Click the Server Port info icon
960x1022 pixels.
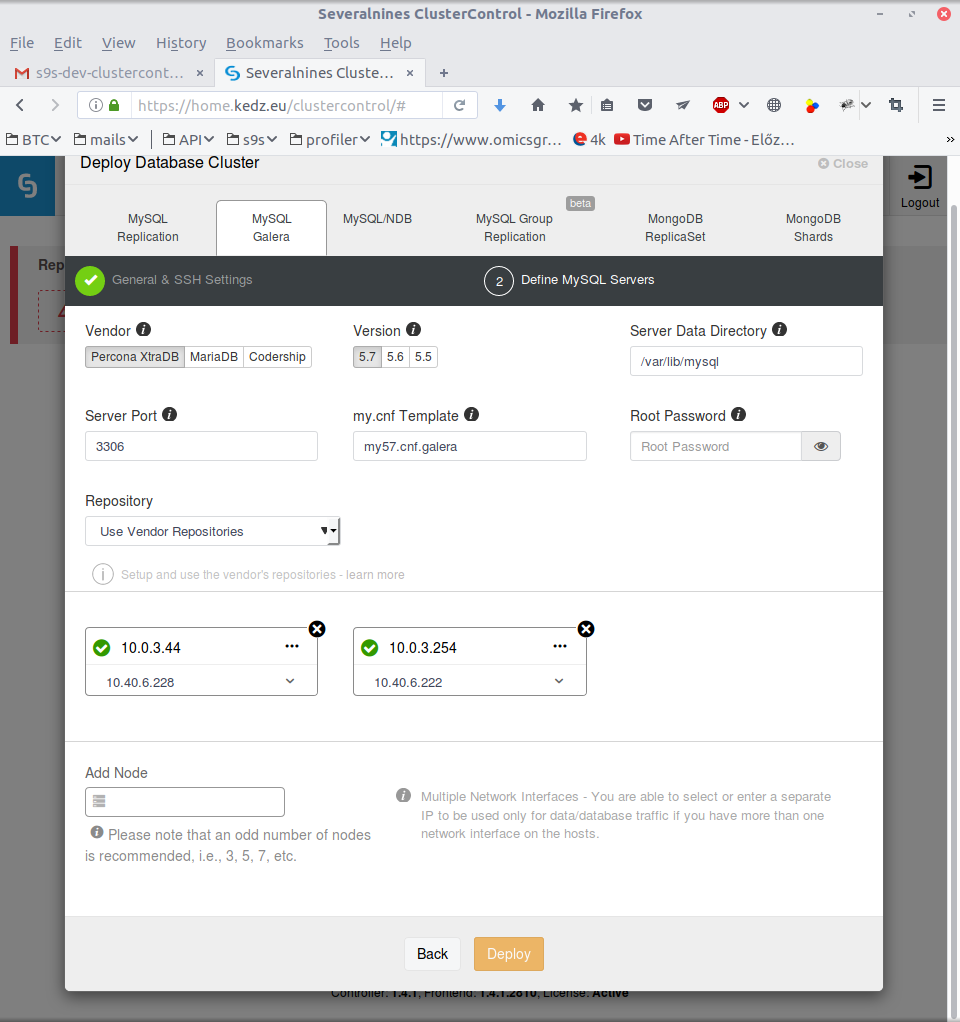(x=169, y=415)
